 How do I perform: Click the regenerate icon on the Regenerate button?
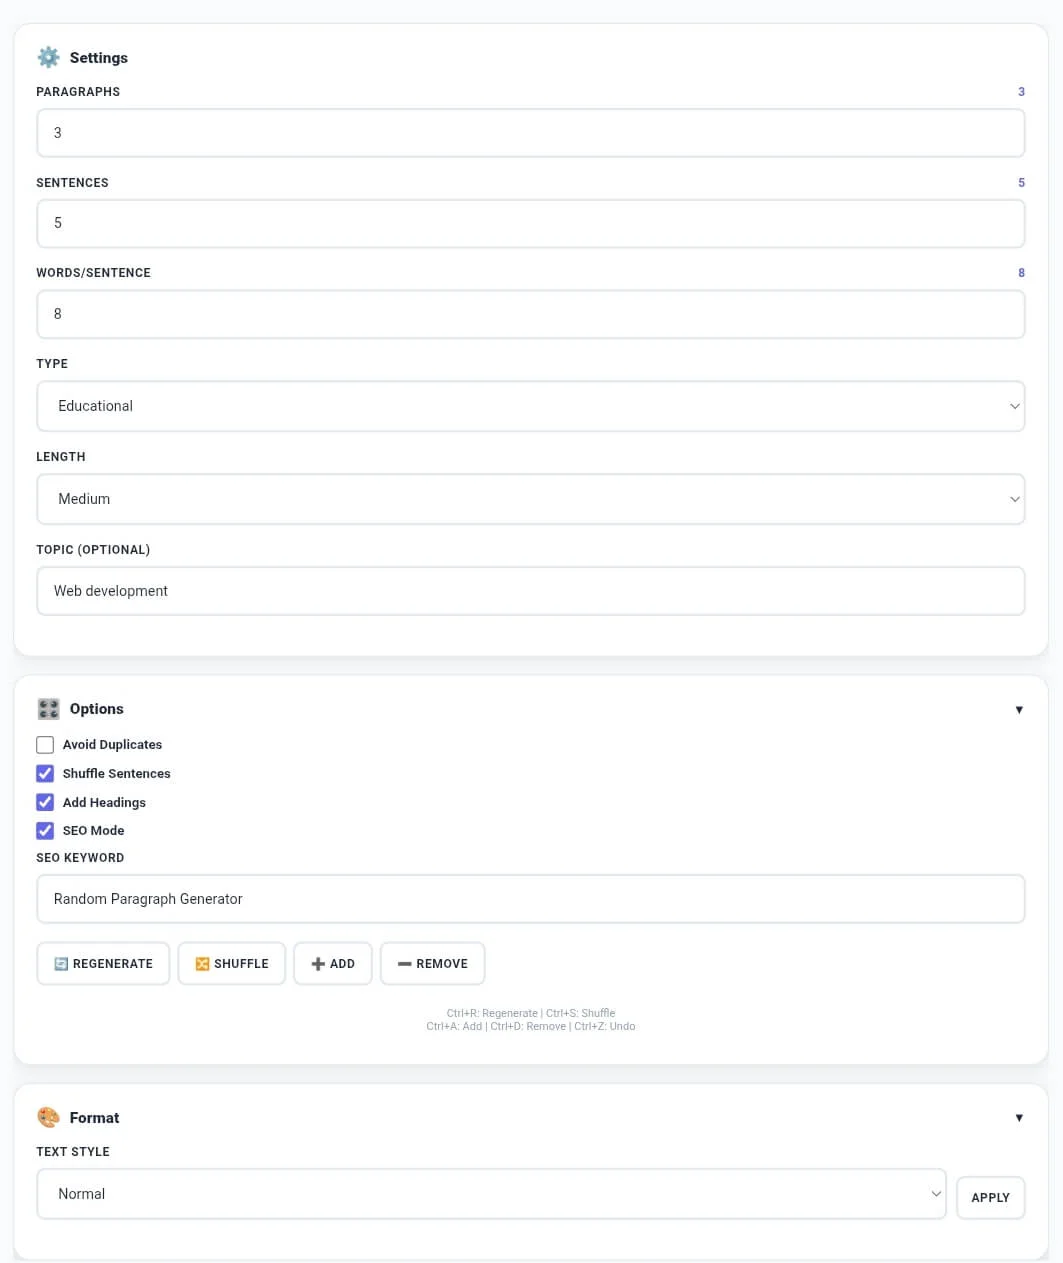click(x=63, y=963)
